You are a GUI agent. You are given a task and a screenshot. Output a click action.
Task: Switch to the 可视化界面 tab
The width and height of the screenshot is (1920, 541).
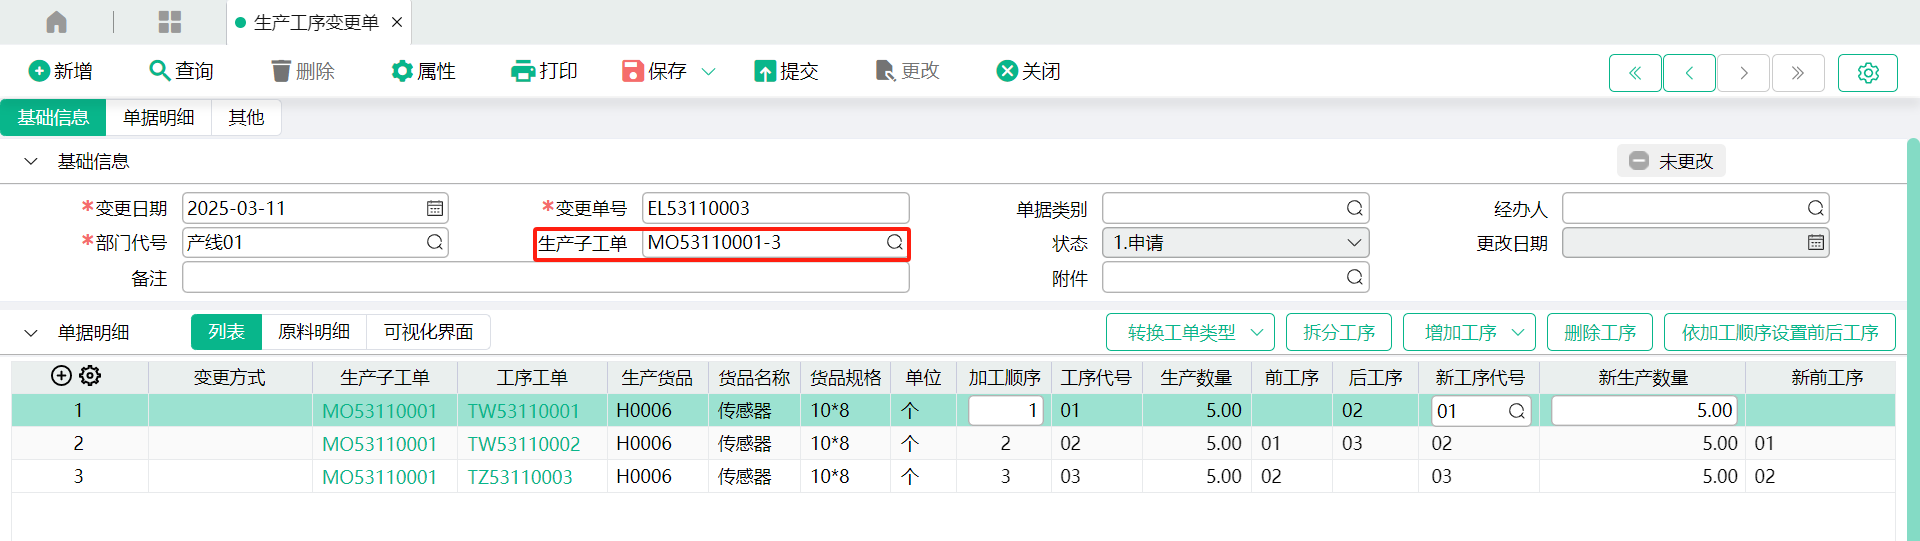(x=428, y=332)
